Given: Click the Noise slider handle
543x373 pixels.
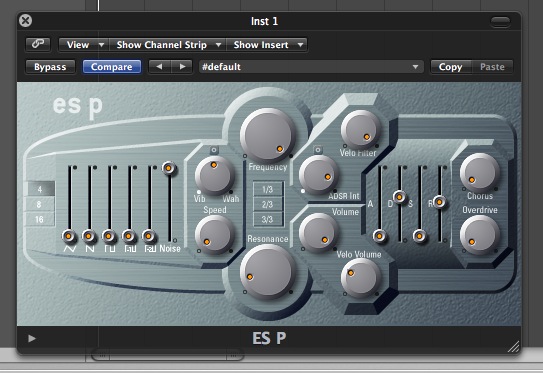Looking at the screenshot, I should [x=169, y=168].
